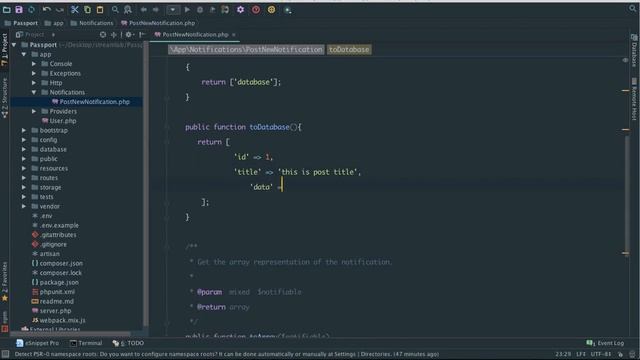640x360 pixels.
Task: Click the hide Project panel icon
Action: pyautogui.click(x=142, y=35)
